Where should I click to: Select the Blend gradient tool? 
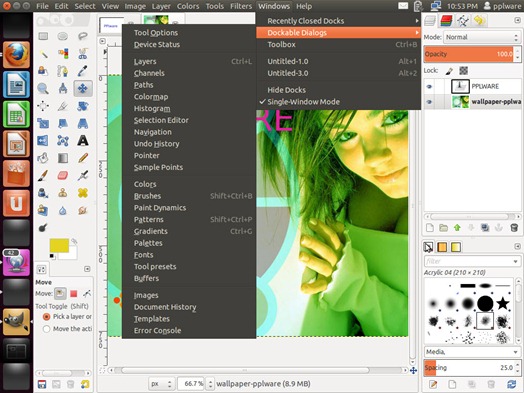[x=62, y=158]
